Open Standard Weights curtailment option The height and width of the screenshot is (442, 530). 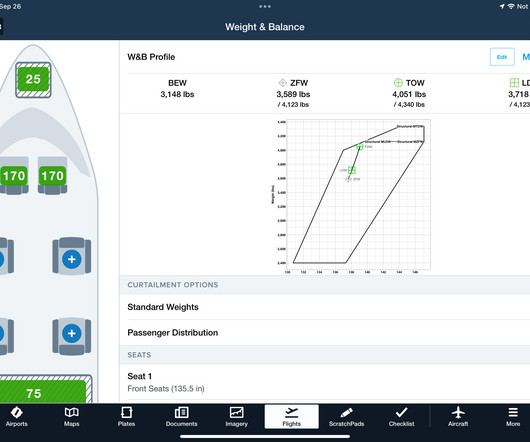[325, 307]
